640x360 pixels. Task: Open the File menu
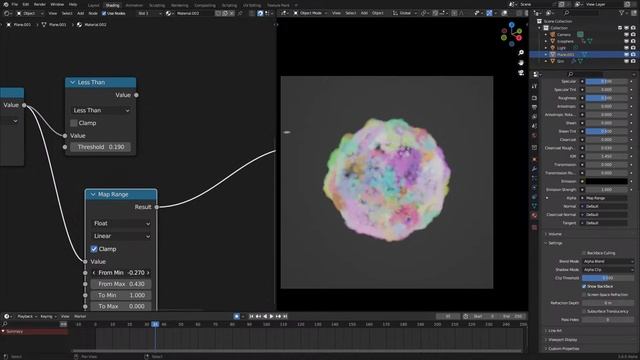point(15,4)
